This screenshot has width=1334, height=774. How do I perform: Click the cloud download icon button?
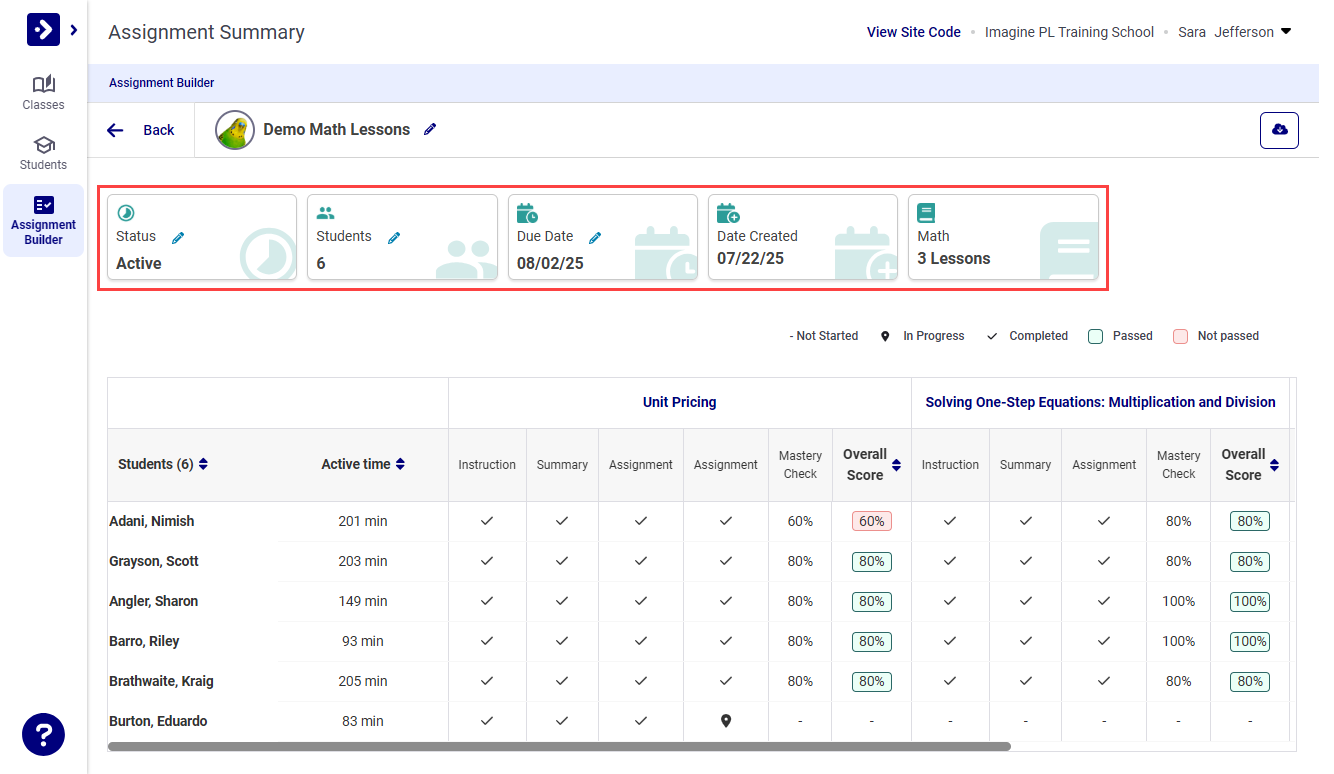coord(1279,130)
